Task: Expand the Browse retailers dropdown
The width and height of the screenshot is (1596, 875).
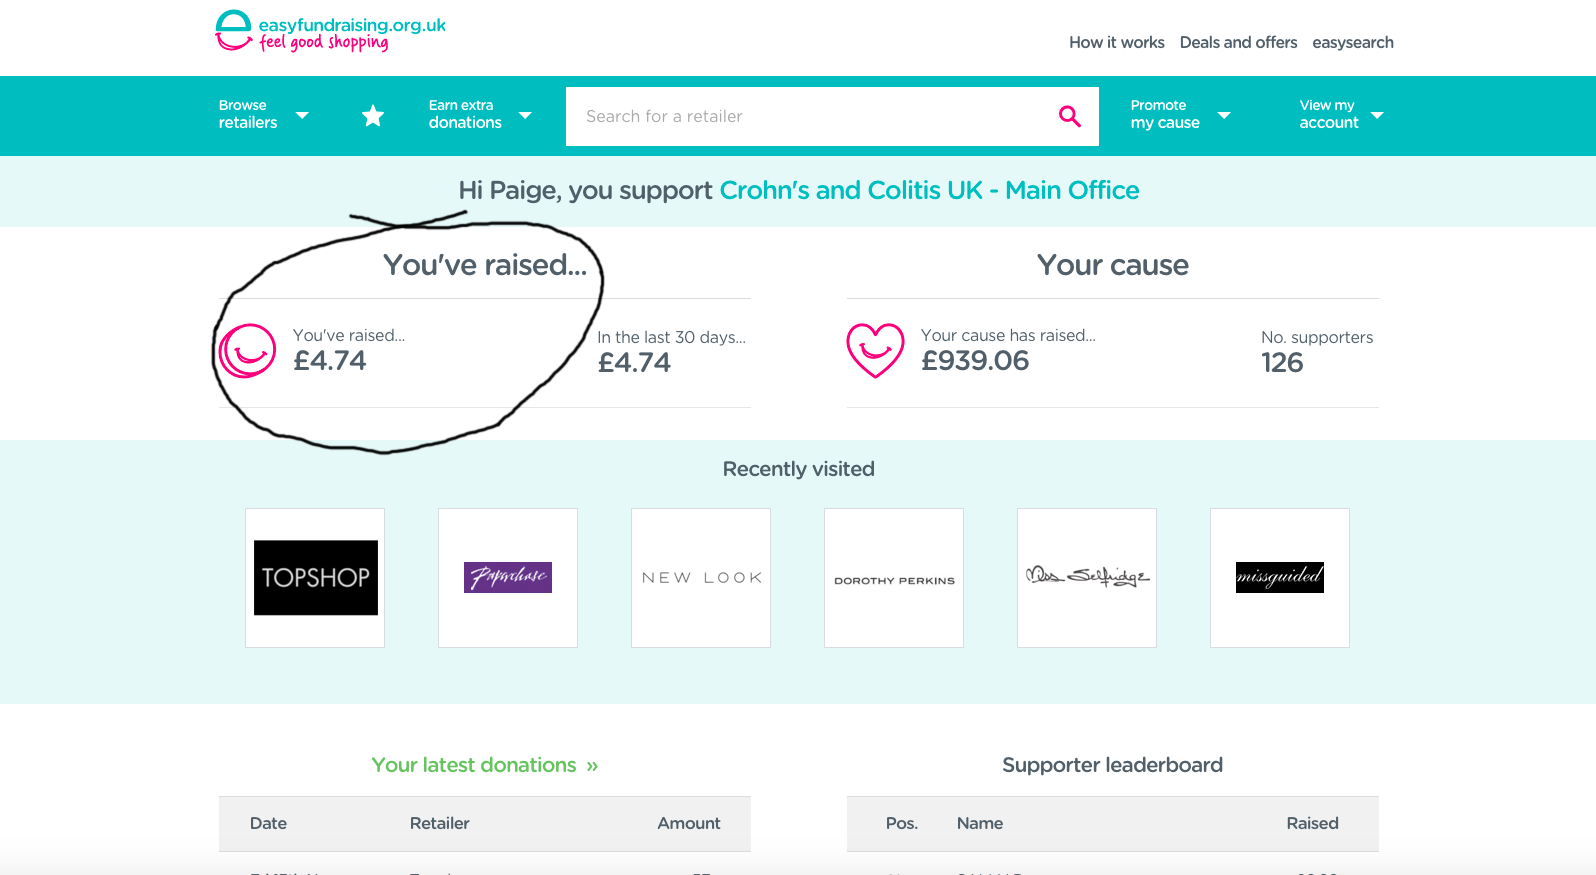Action: pyautogui.click(x=263, y=115)
